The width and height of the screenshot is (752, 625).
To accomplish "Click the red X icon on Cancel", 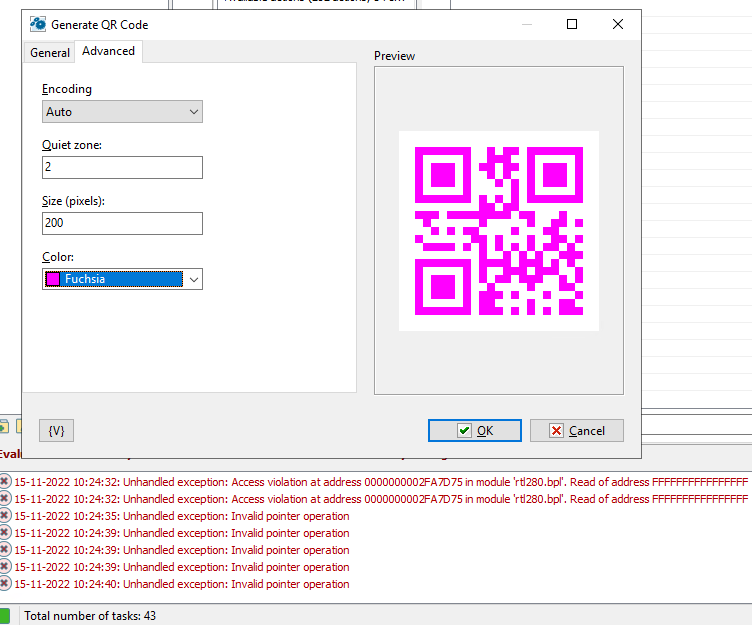I will (556, 431).
